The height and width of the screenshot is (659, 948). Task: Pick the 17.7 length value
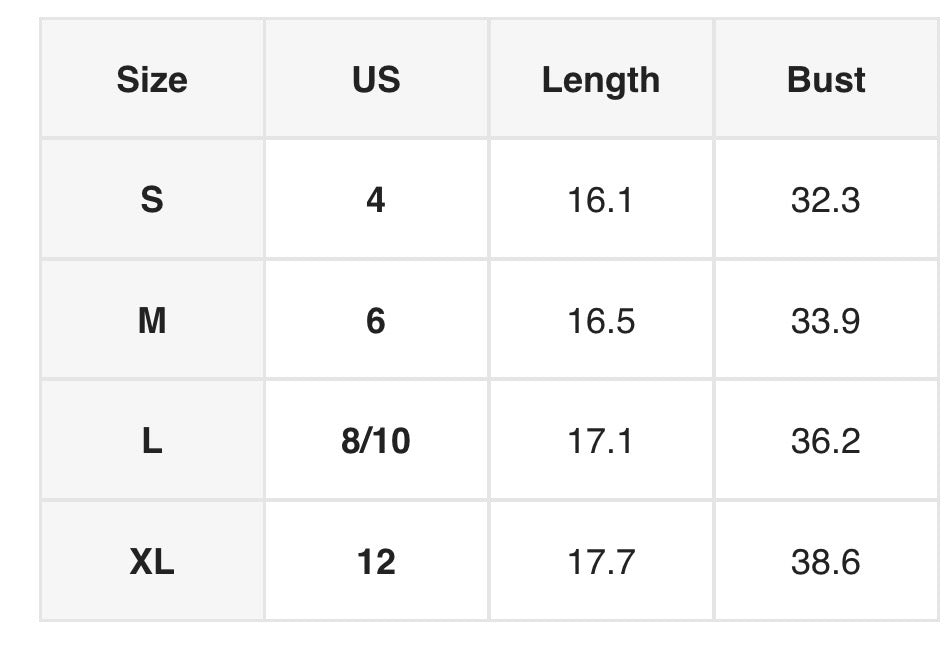(x=601, y=562)
